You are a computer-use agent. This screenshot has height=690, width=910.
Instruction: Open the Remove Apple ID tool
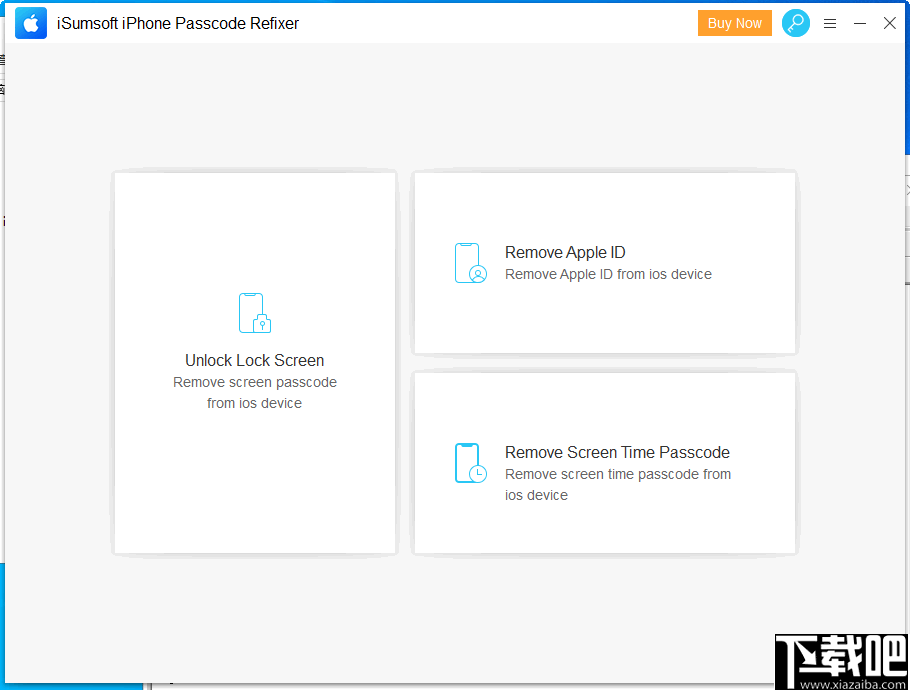point(604,263)
